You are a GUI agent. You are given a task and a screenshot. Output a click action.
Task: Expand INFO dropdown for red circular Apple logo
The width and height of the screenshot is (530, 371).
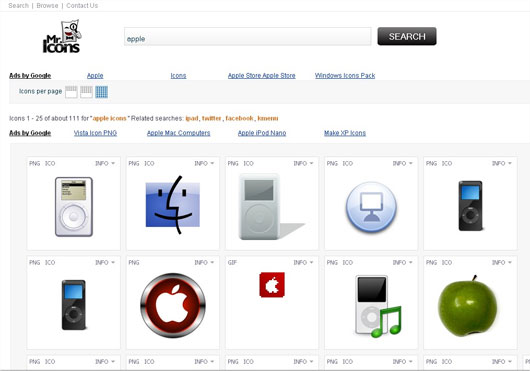tap(204, 263)
